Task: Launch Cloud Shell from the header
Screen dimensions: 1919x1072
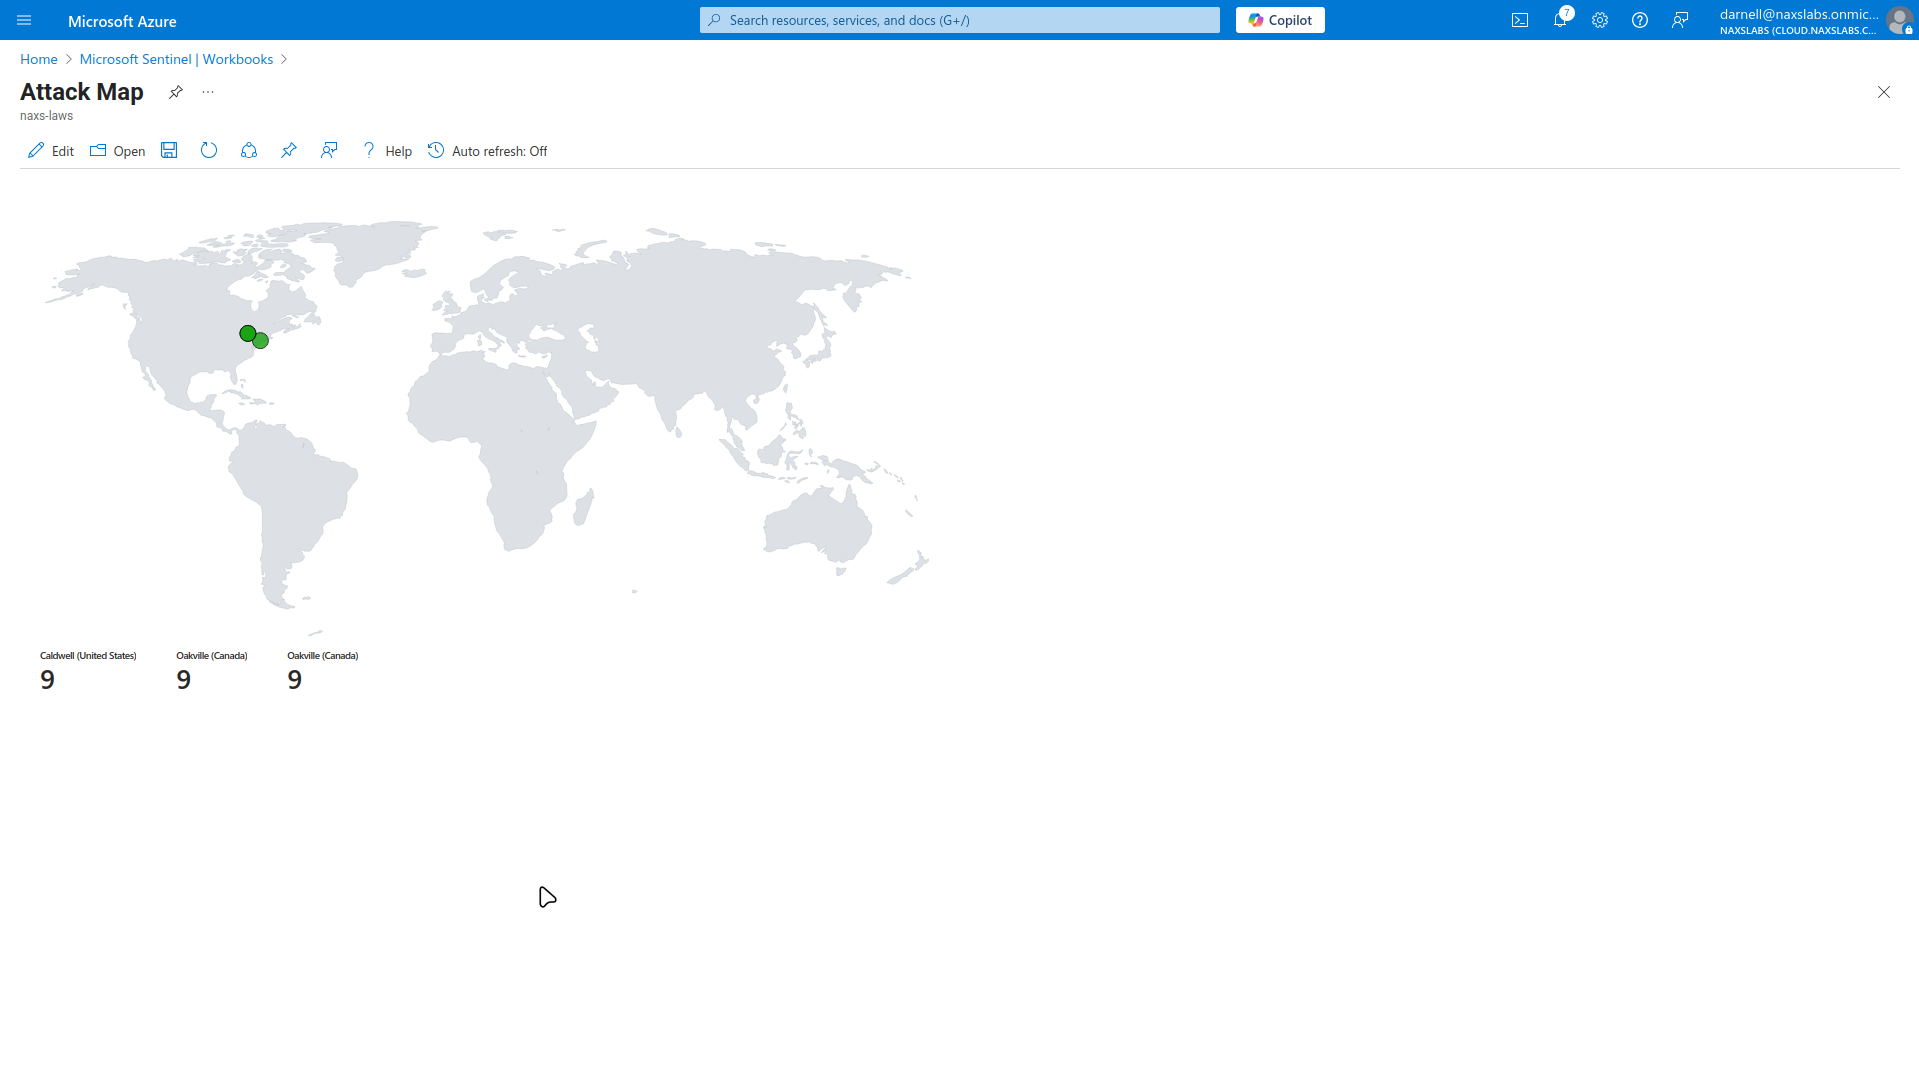Action: pos(1520,20)
